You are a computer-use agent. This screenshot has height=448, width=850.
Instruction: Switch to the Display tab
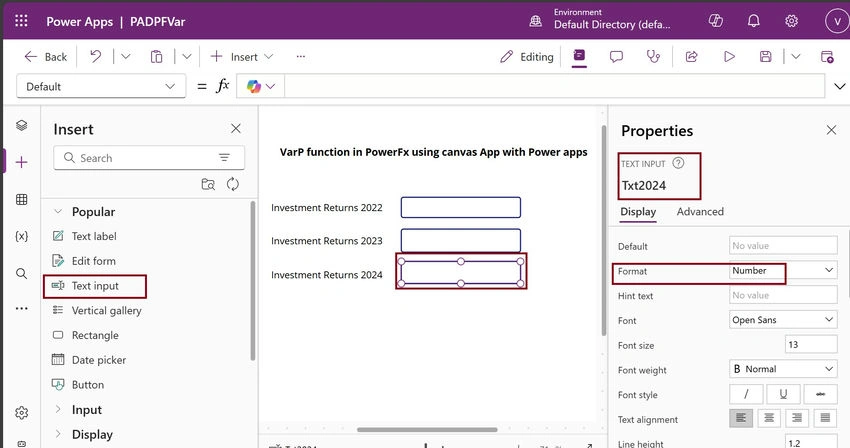(638, 212)
